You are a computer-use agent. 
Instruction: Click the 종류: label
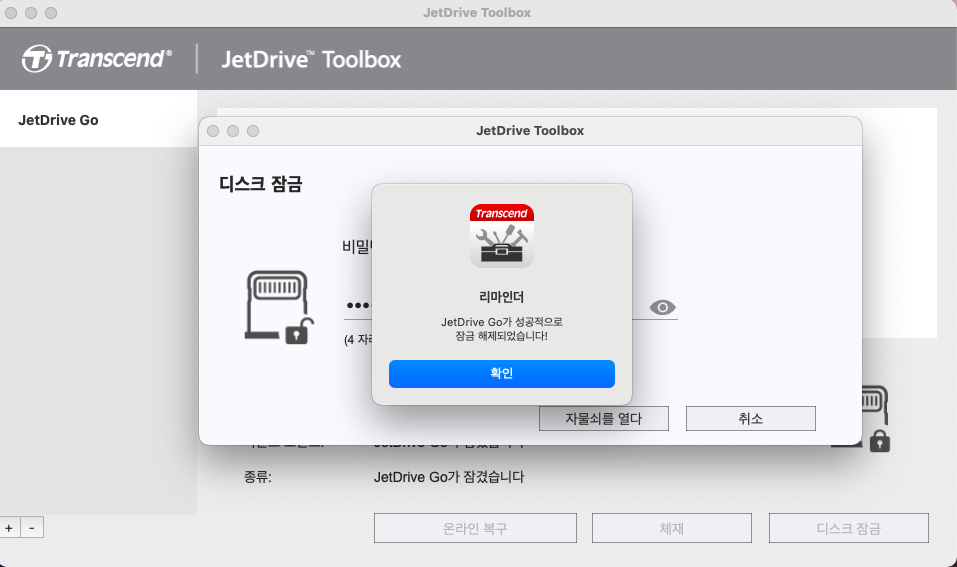[258, 477]
